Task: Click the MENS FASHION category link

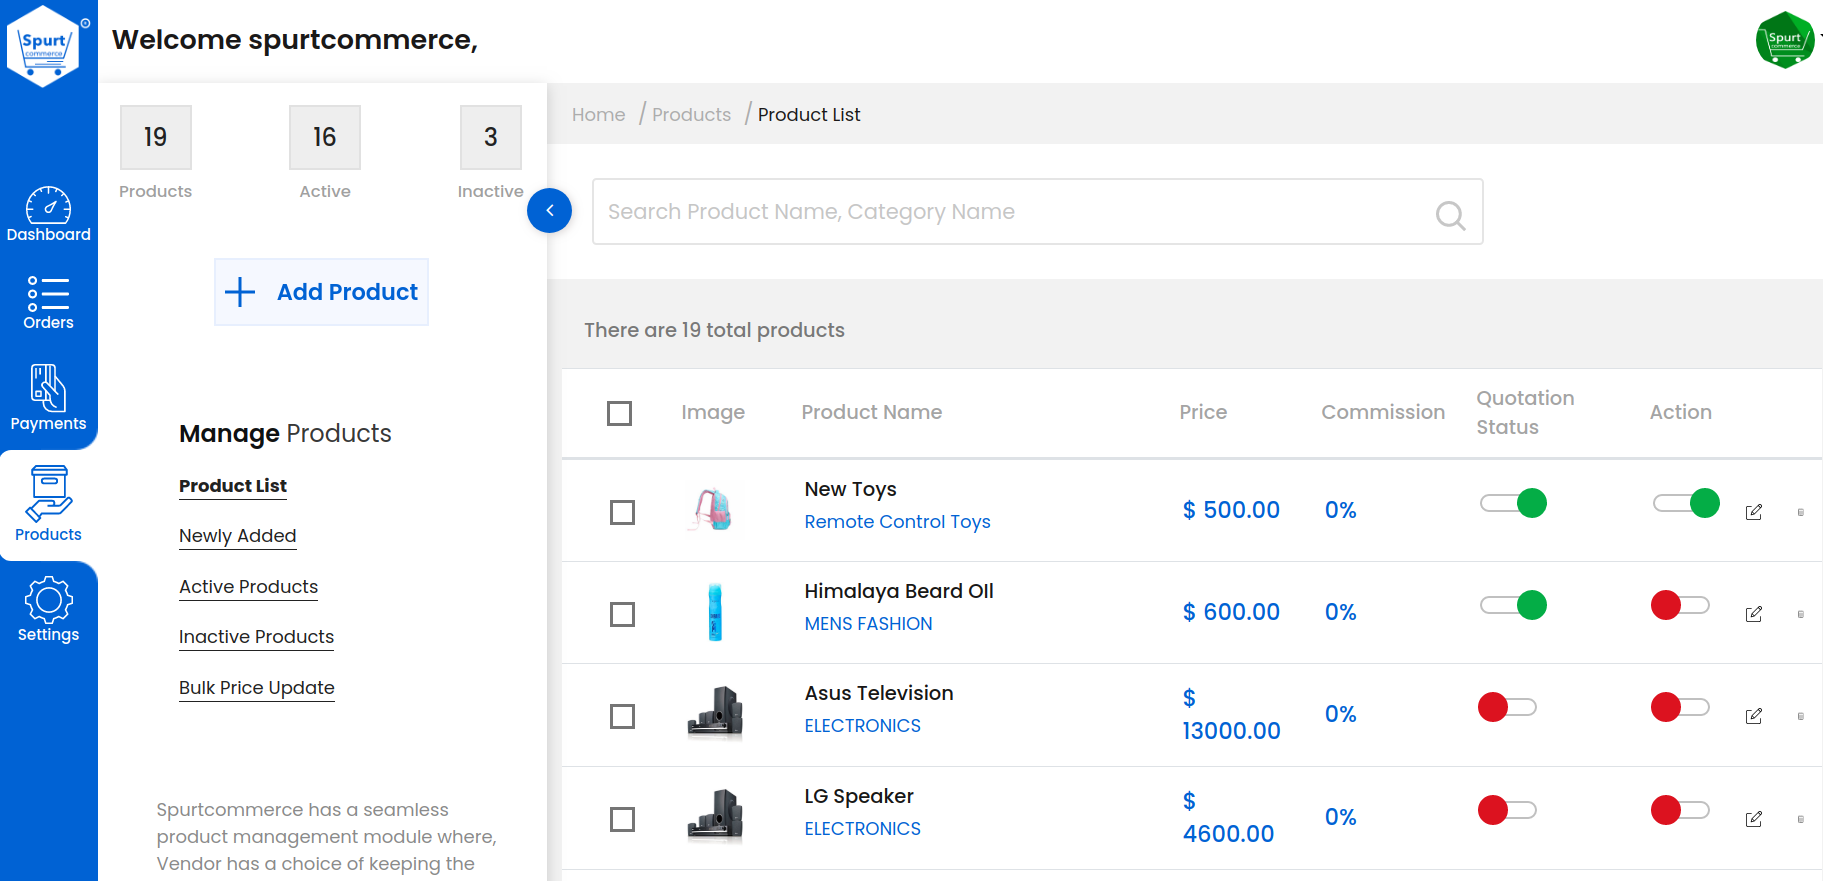Action: pyautogui.click(x=869, y=624)
